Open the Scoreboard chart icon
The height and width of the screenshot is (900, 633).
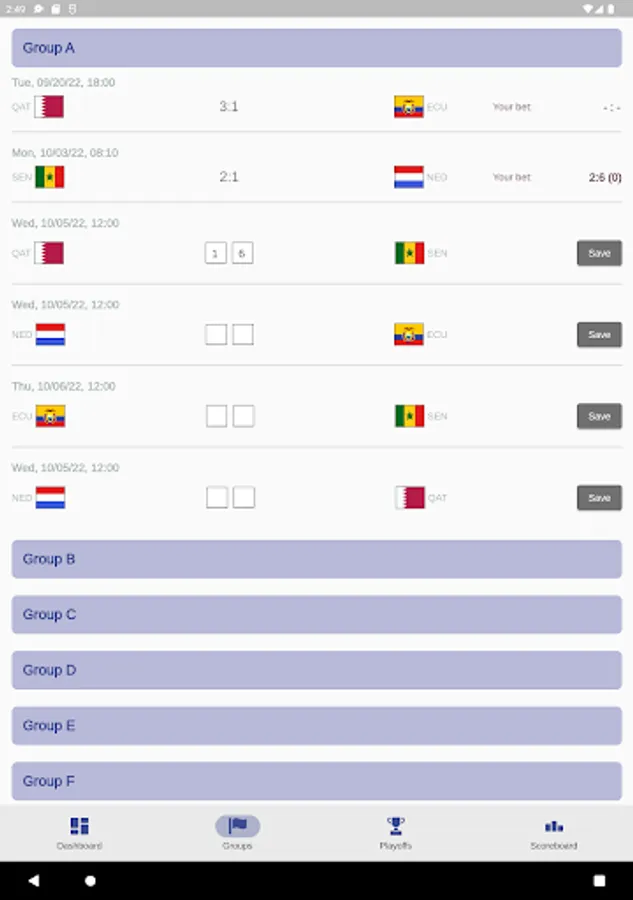[553, 826]
